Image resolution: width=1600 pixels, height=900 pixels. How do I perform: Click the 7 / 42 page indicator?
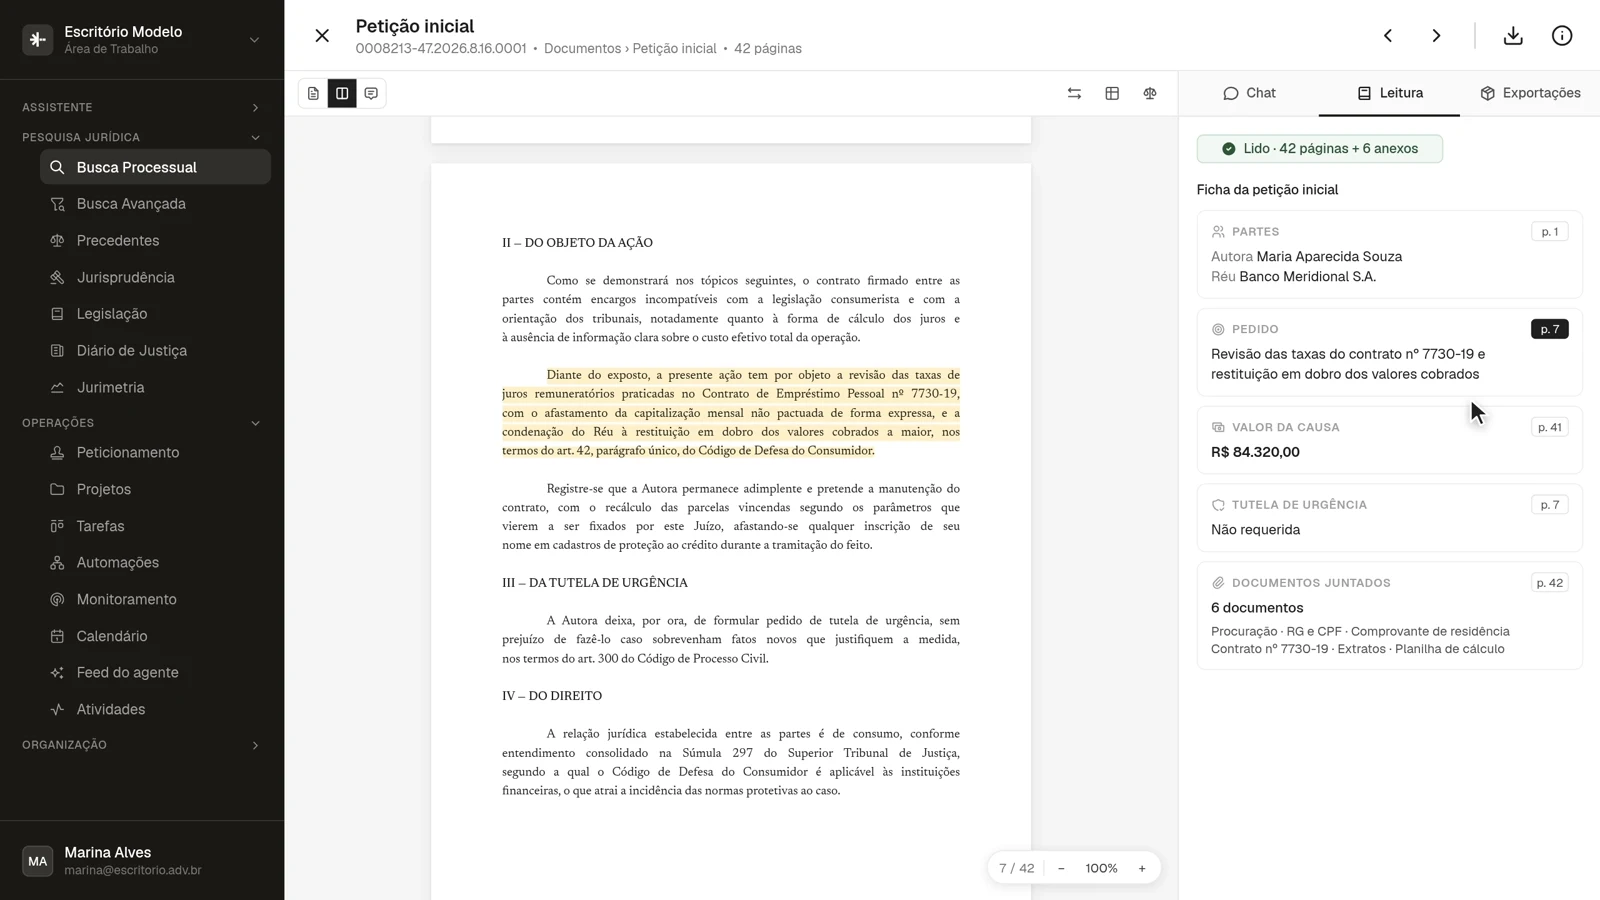[x=1016, y=868]
